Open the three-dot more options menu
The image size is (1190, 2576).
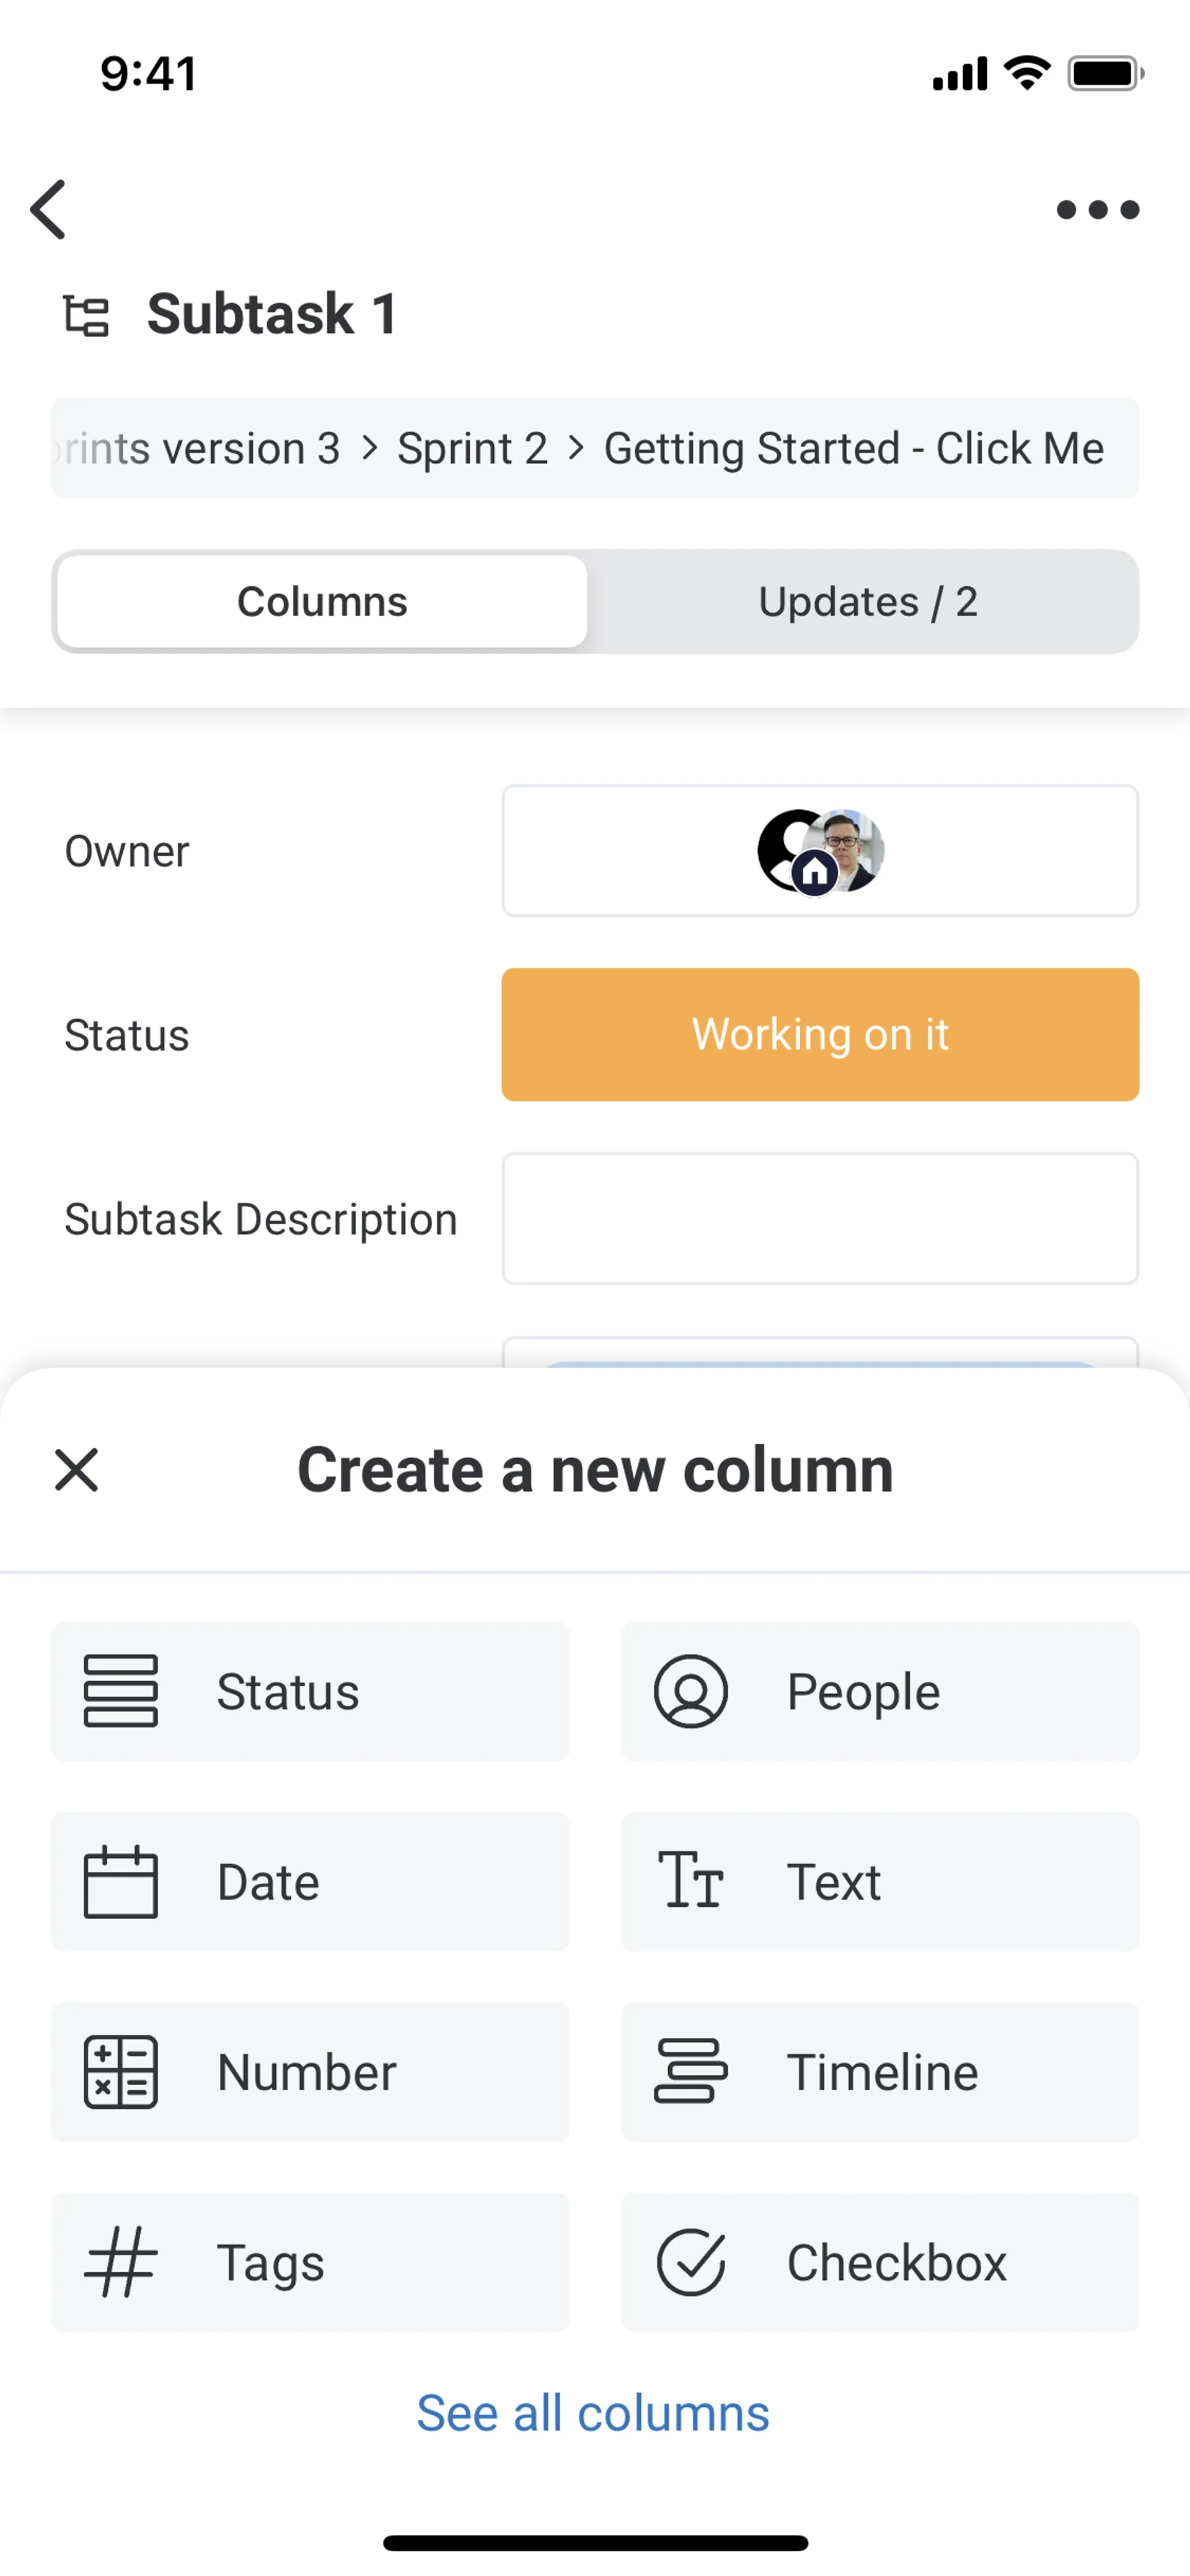pos(1097,210)
